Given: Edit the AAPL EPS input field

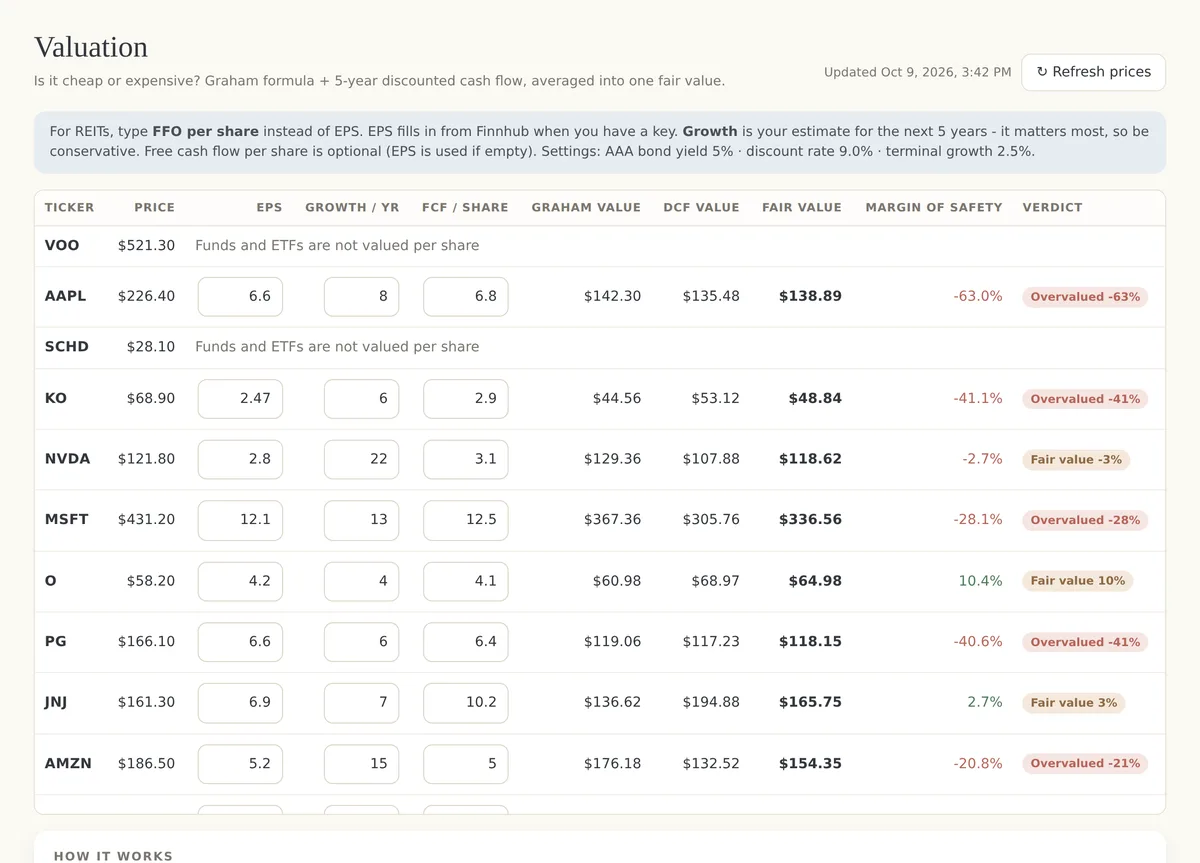Looking at the screenshot, I should pos(240,297).
